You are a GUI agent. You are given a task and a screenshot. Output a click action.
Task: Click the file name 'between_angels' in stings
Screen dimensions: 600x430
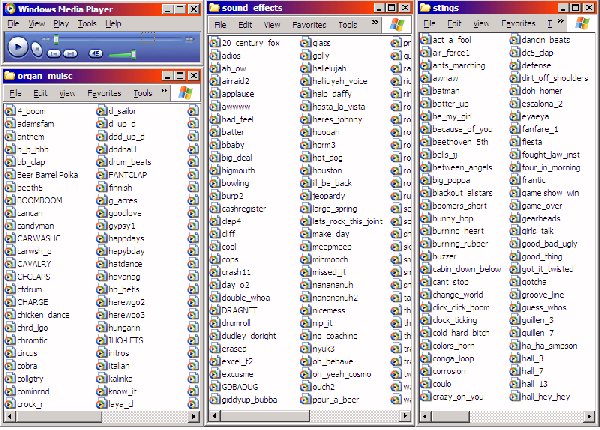[462, 167]
